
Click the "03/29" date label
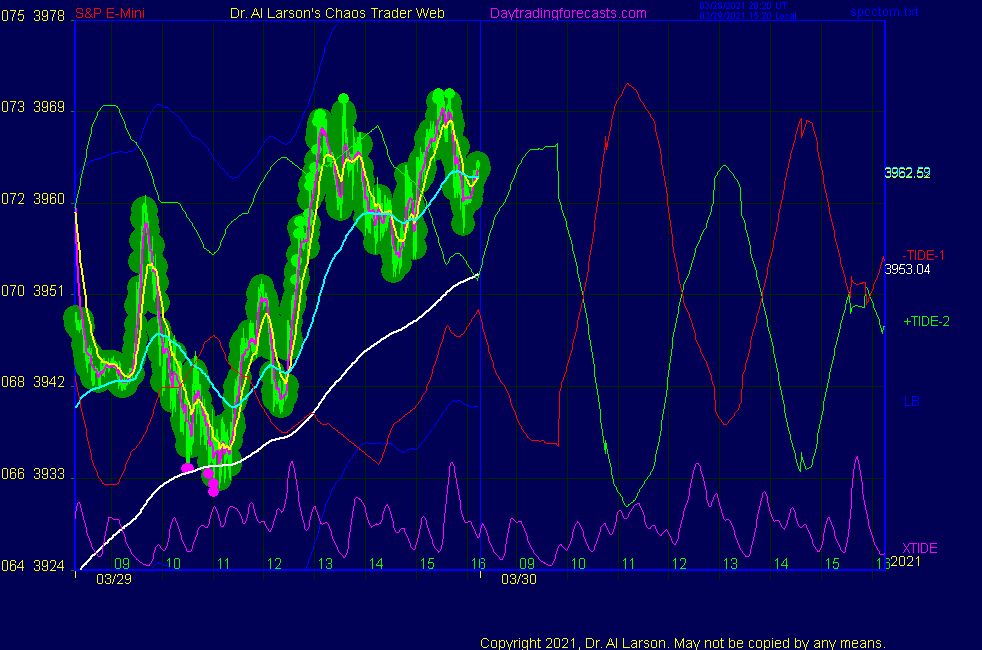click(x=114, y=579)
